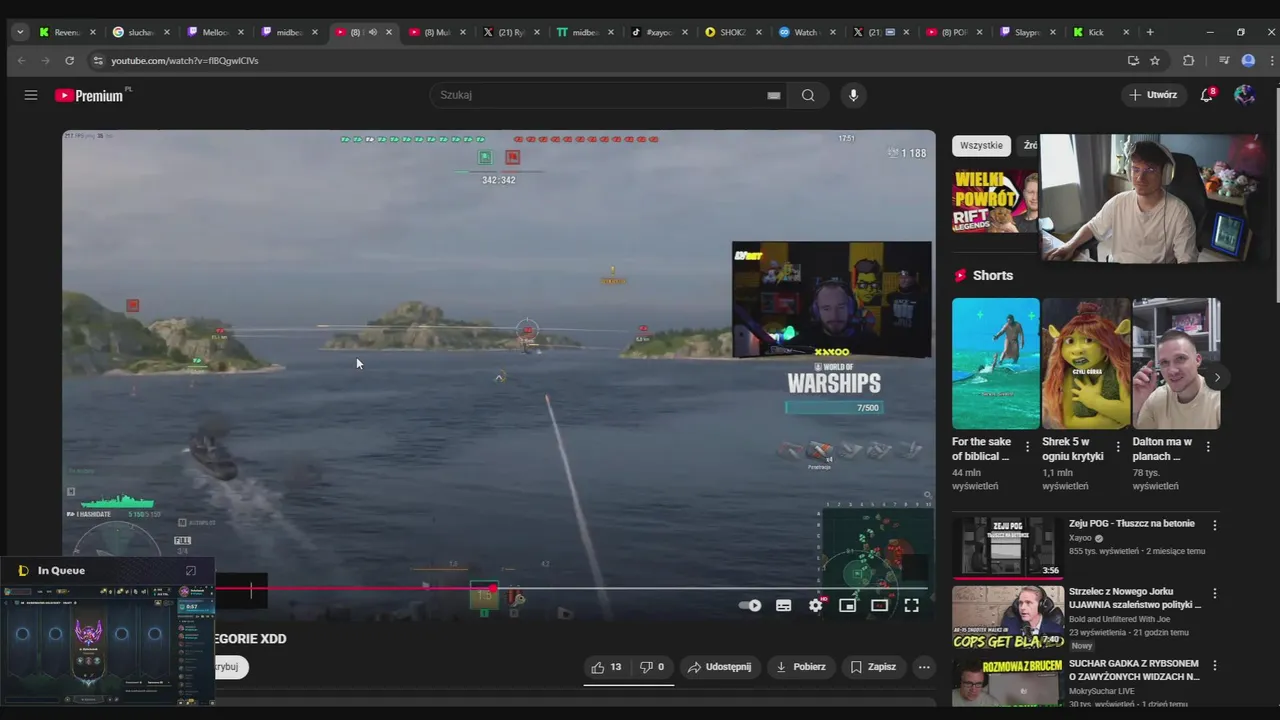Image resolution: width=1280 pixels, height=720 pixels.
Task: Bookmark this page with star icon
Action: tap(1155, 61)
